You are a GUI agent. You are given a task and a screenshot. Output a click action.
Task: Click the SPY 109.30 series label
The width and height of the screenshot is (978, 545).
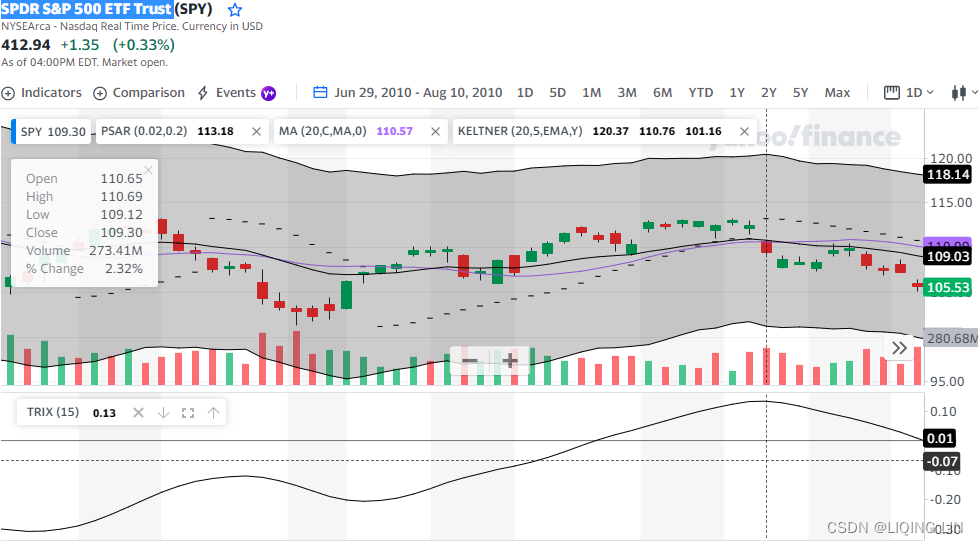53,132
